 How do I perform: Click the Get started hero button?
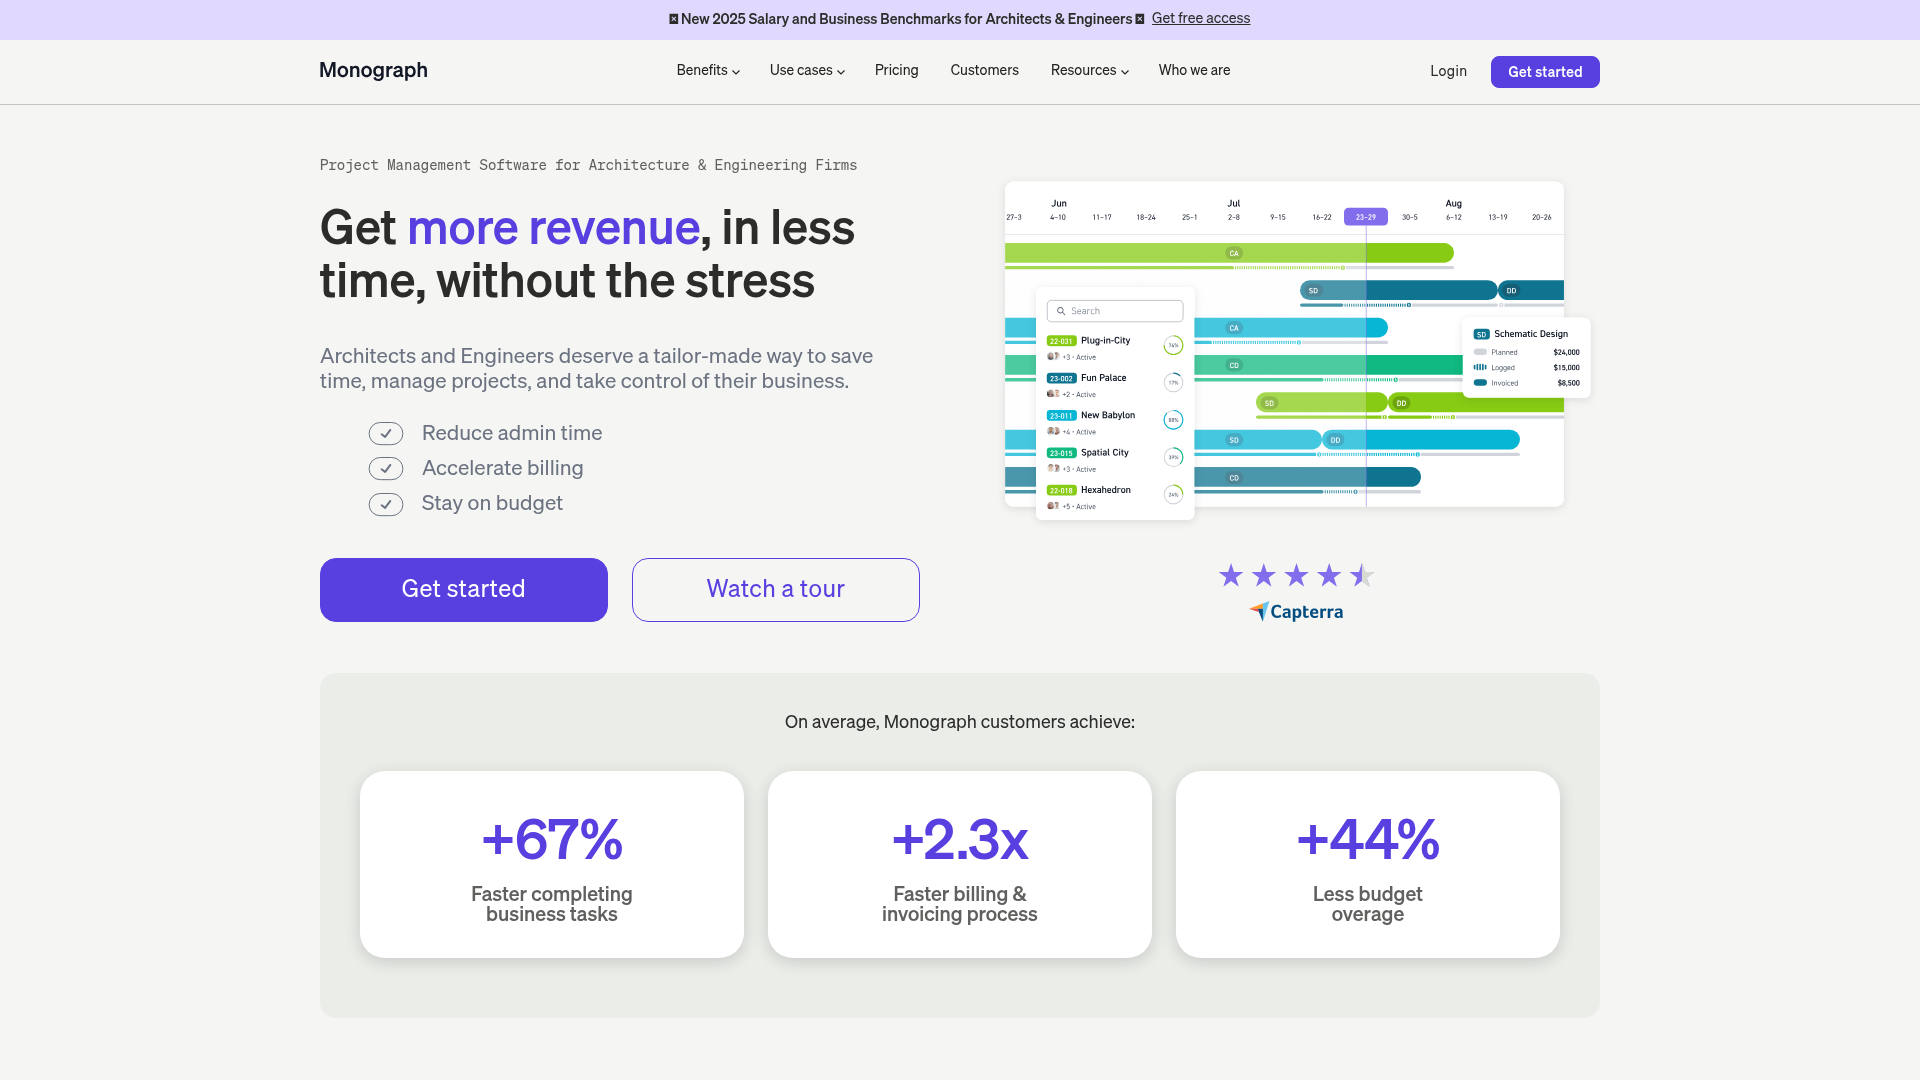[x=463, y=589]
